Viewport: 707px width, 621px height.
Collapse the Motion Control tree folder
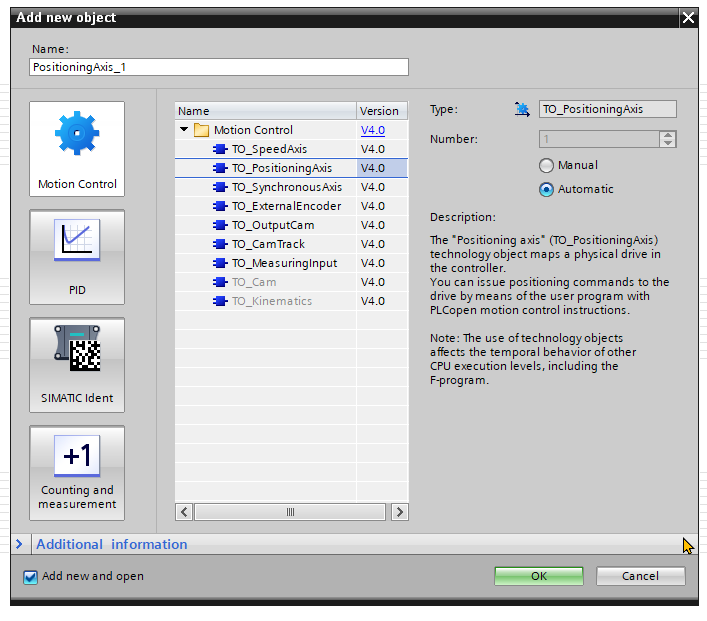pos(184,129)
